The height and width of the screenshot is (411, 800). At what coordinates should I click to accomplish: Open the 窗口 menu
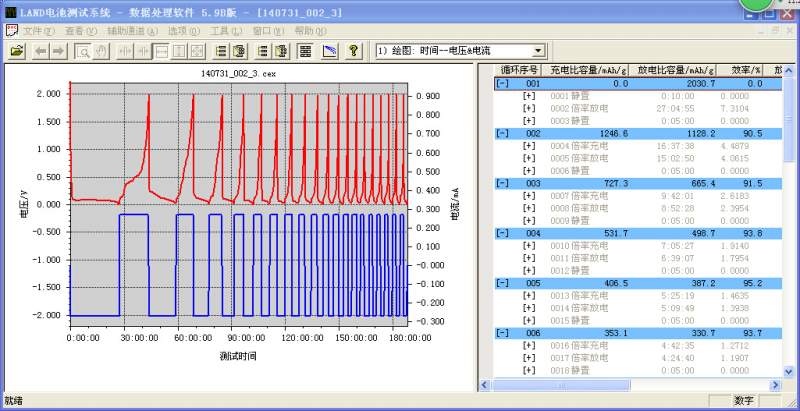[268, 31]
